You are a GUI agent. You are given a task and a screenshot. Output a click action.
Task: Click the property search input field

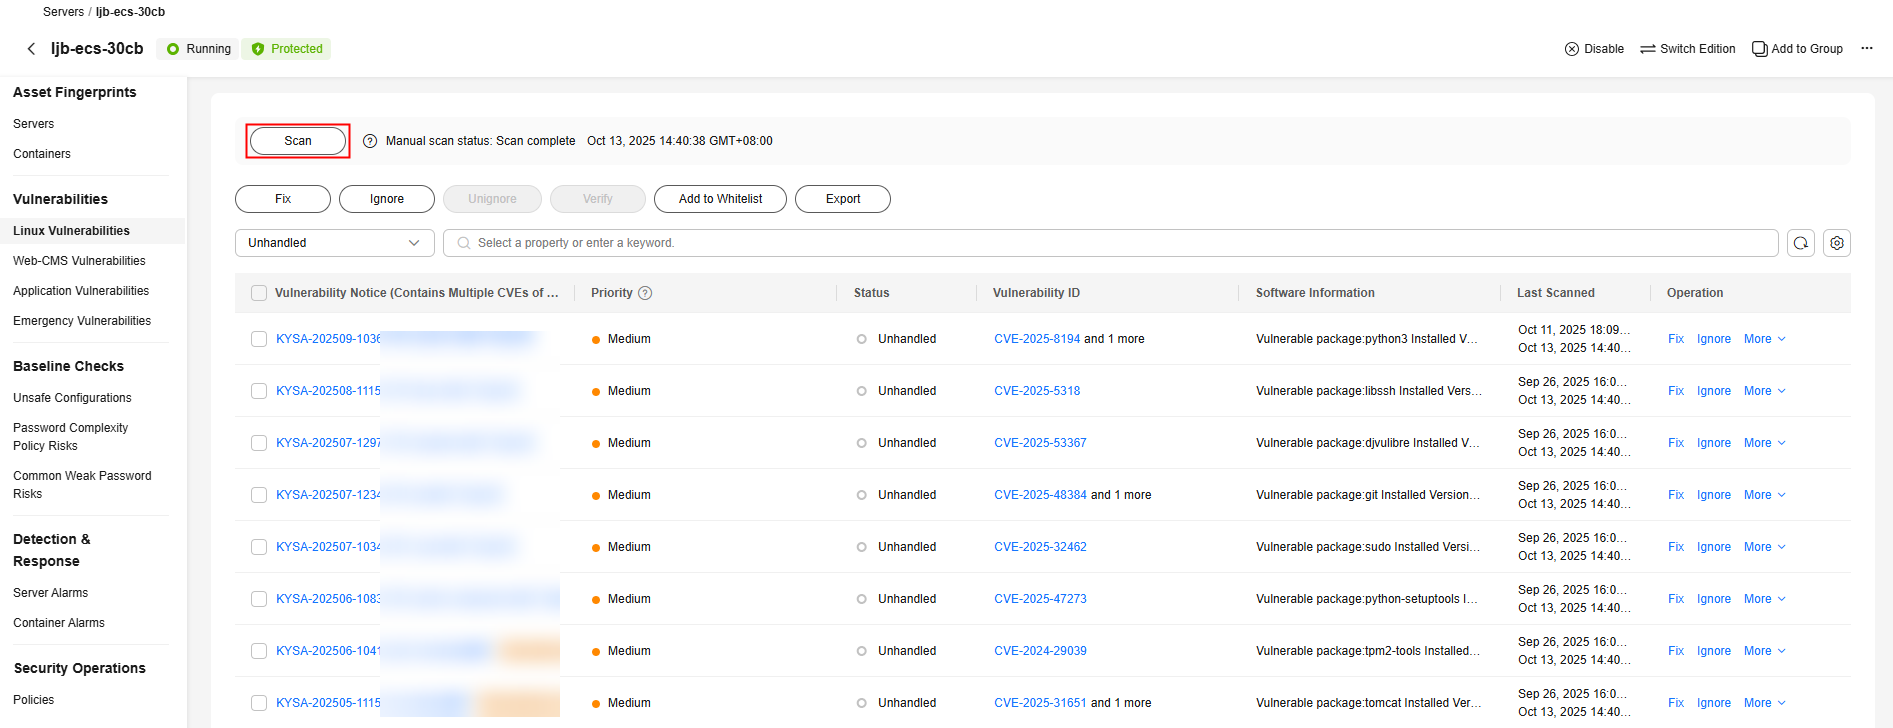coord(1110,243)
